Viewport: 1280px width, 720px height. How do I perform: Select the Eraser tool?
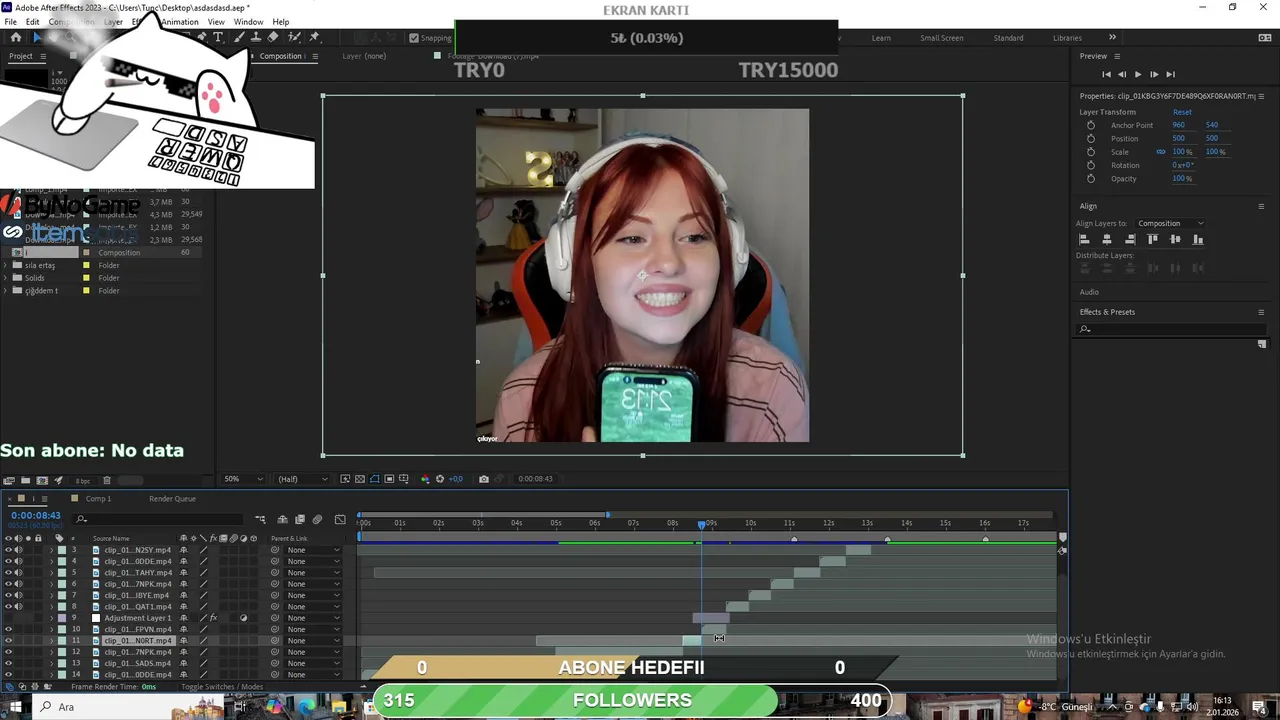point(273,37)
